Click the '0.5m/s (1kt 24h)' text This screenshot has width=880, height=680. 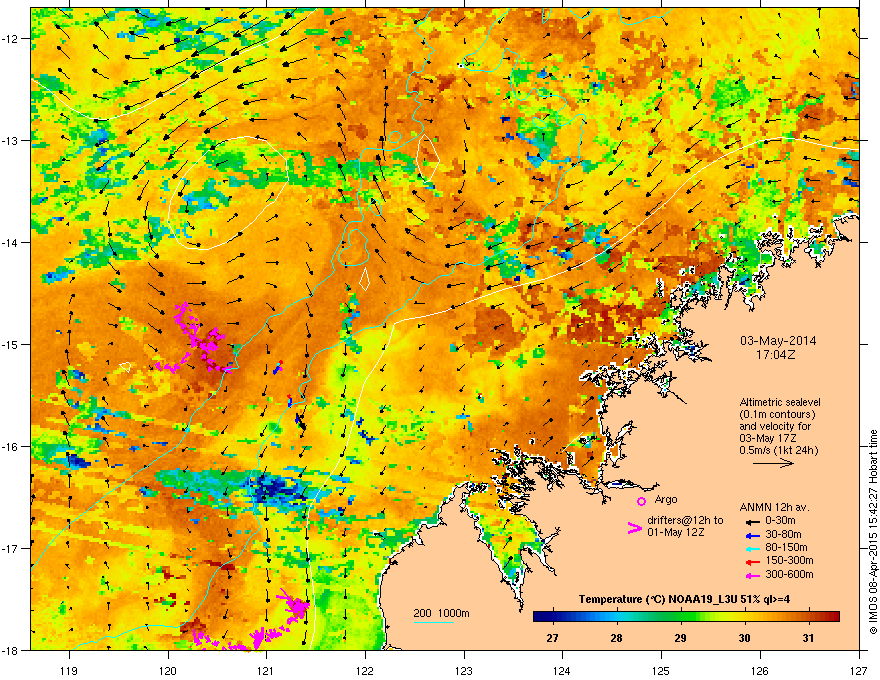pos(778,450)
